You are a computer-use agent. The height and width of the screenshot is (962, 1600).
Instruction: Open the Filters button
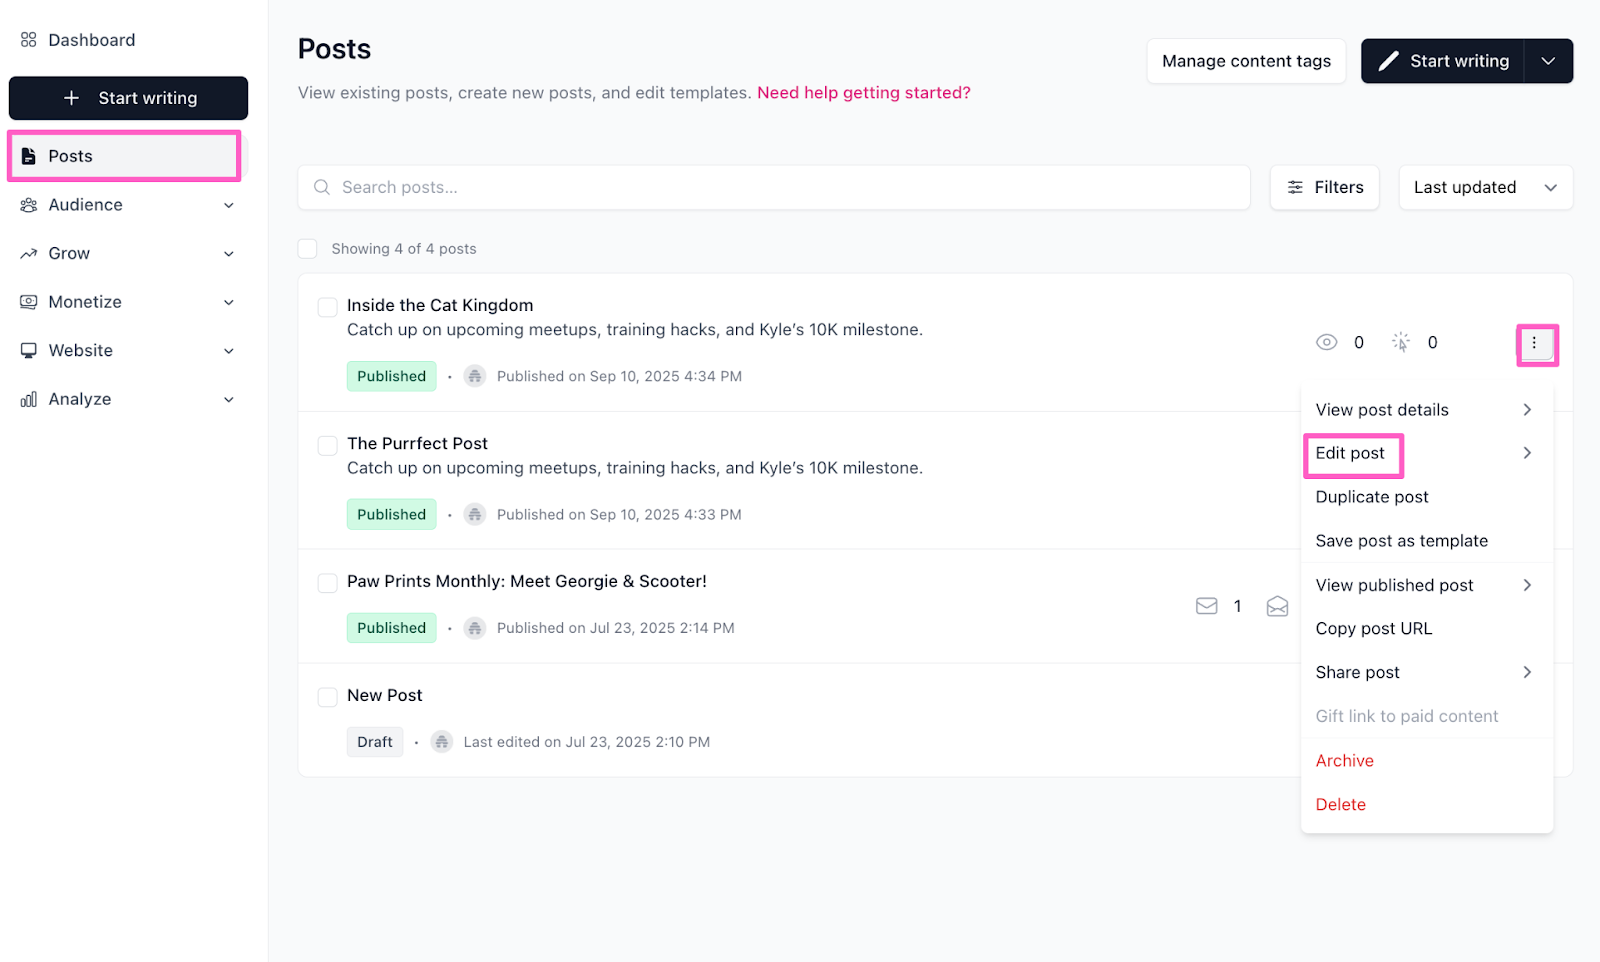tap(1325, 188)
